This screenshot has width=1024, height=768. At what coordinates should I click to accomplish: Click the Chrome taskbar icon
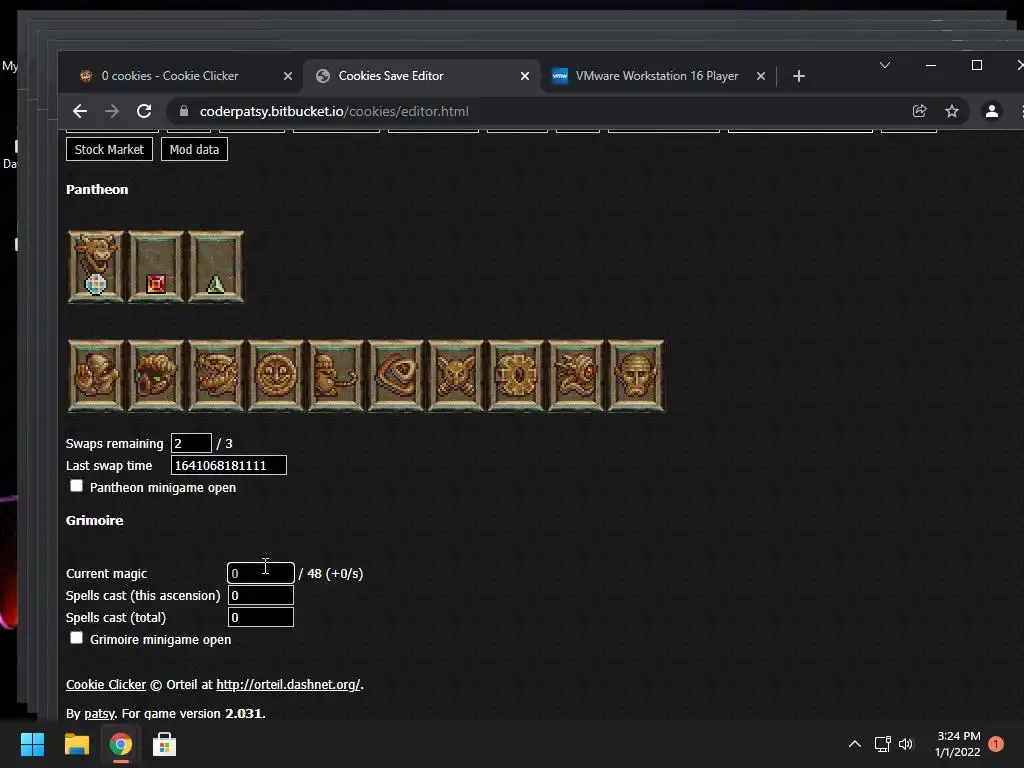(x=120, y=744)
